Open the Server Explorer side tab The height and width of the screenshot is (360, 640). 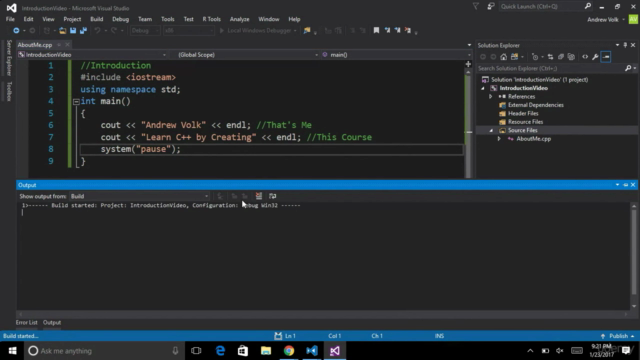[x=9, y=58]
